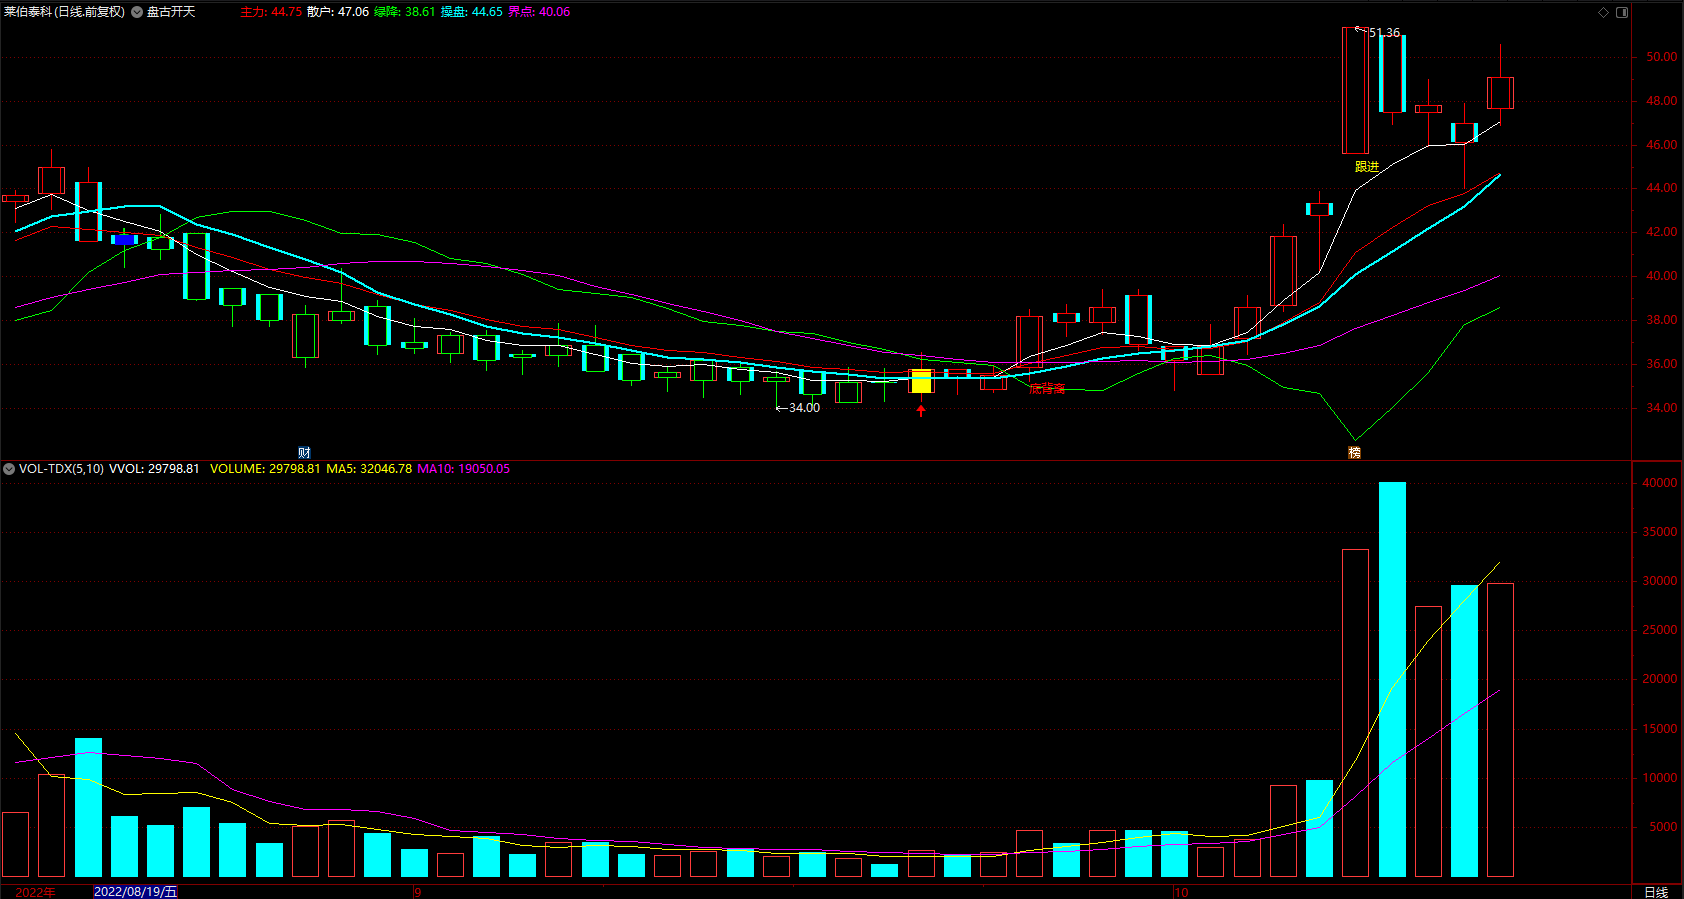Image resolution: width=1684 pixels, height=899 pixels.
Task: Click the MA5: 32046.78 value
Action: tap(369, 468)
